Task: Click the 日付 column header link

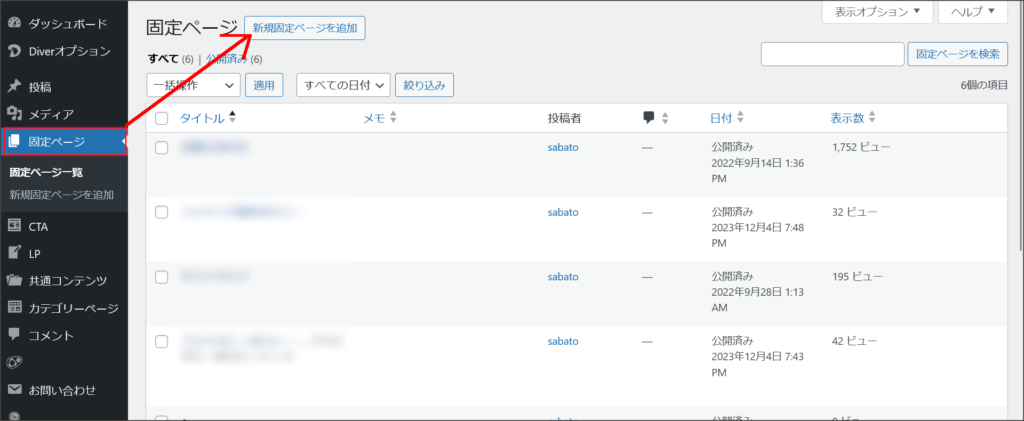Action: pos(721,118)
